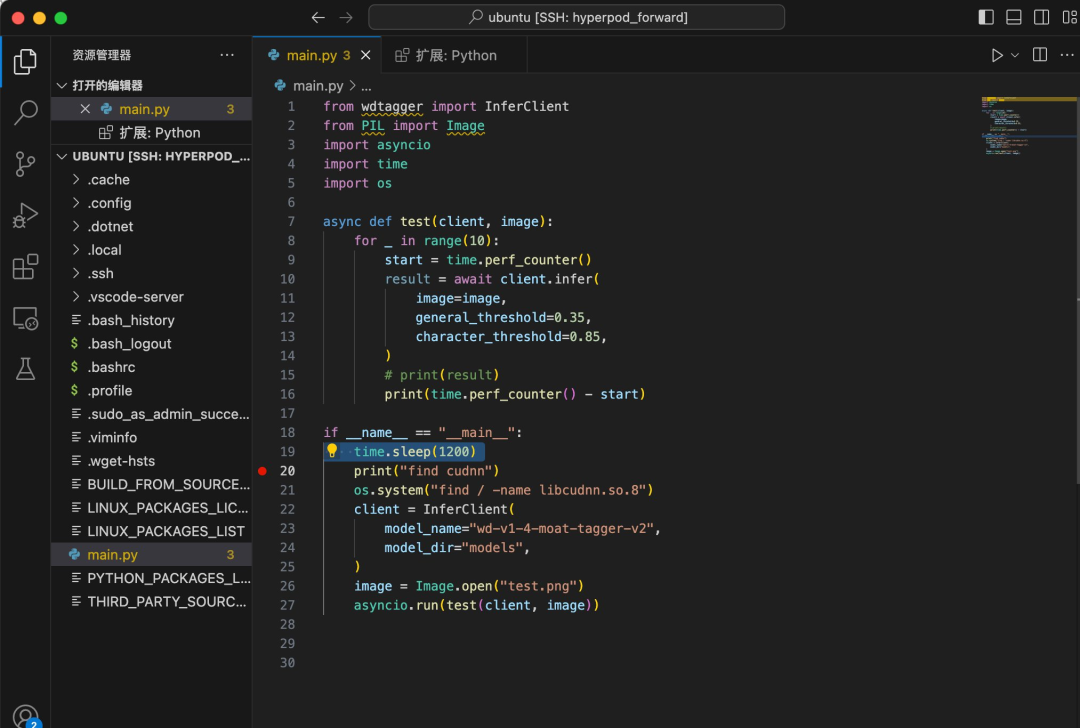Click the Image import on line 2

tap(465, 125)
